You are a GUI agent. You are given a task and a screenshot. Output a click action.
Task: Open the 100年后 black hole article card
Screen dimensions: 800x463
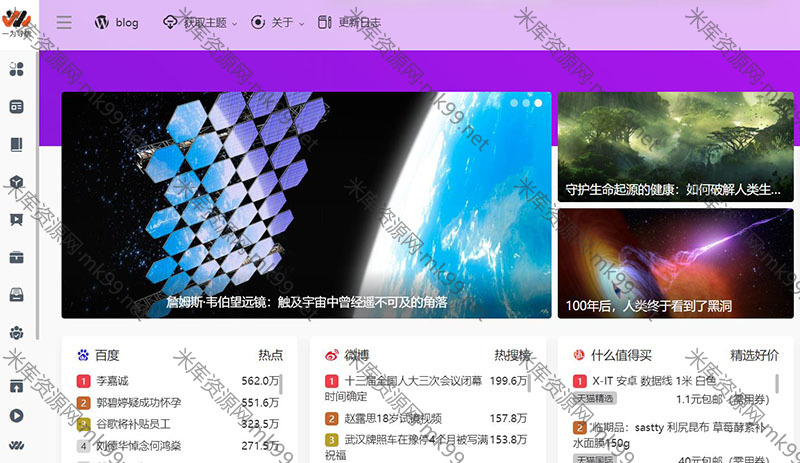676,263
